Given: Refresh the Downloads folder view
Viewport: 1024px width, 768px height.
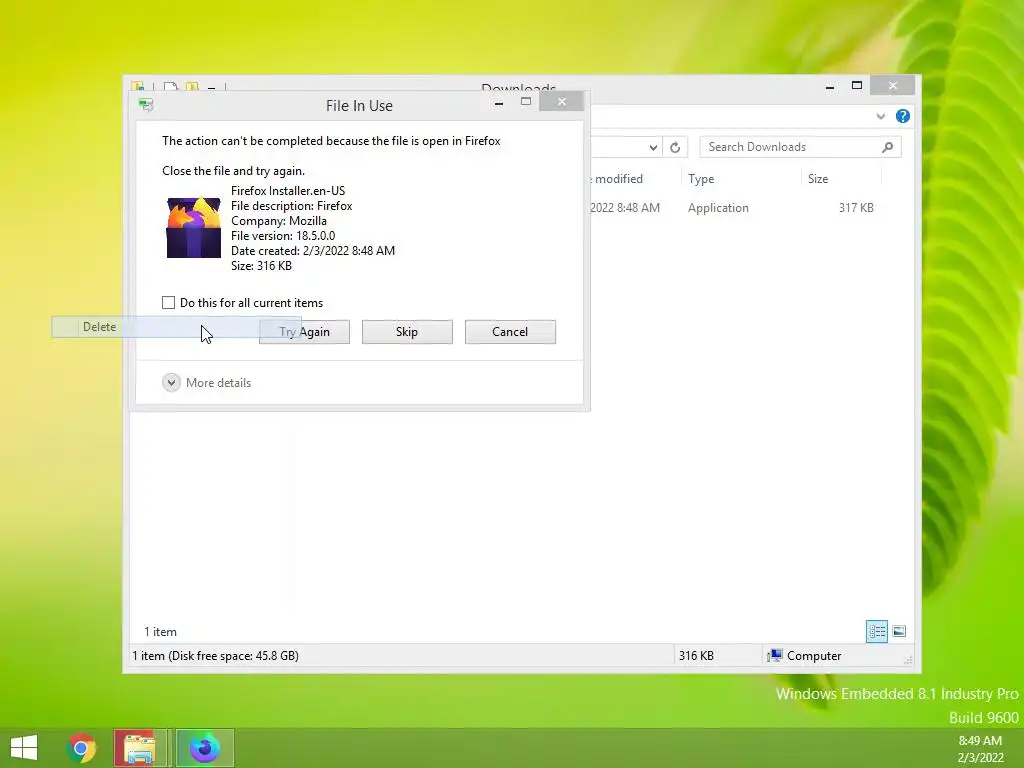Looking at the screenshot, I should (675, 147).
